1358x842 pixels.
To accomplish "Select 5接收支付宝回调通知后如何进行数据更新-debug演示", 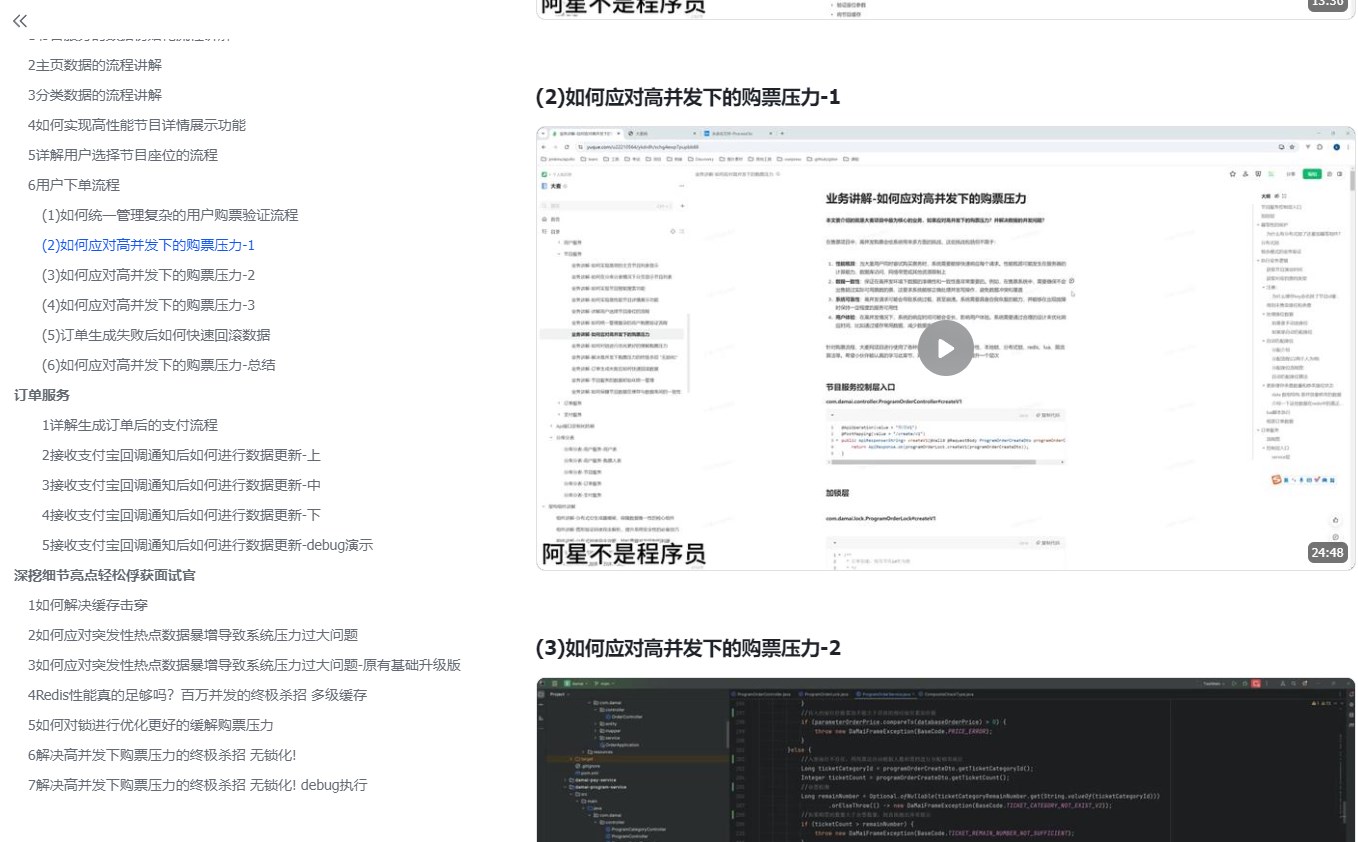I will [x=208, y=545].
